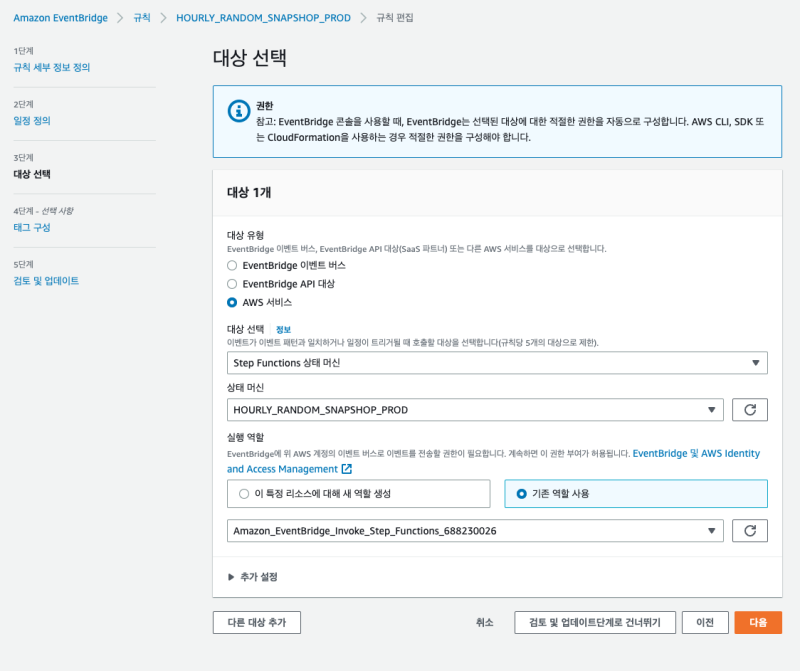Image resolution: width=800 pixels, height=671 pixels.
Task: Click 검토 및 업데이트단계로 건너뛰기 button
Action: coord(595,622)
